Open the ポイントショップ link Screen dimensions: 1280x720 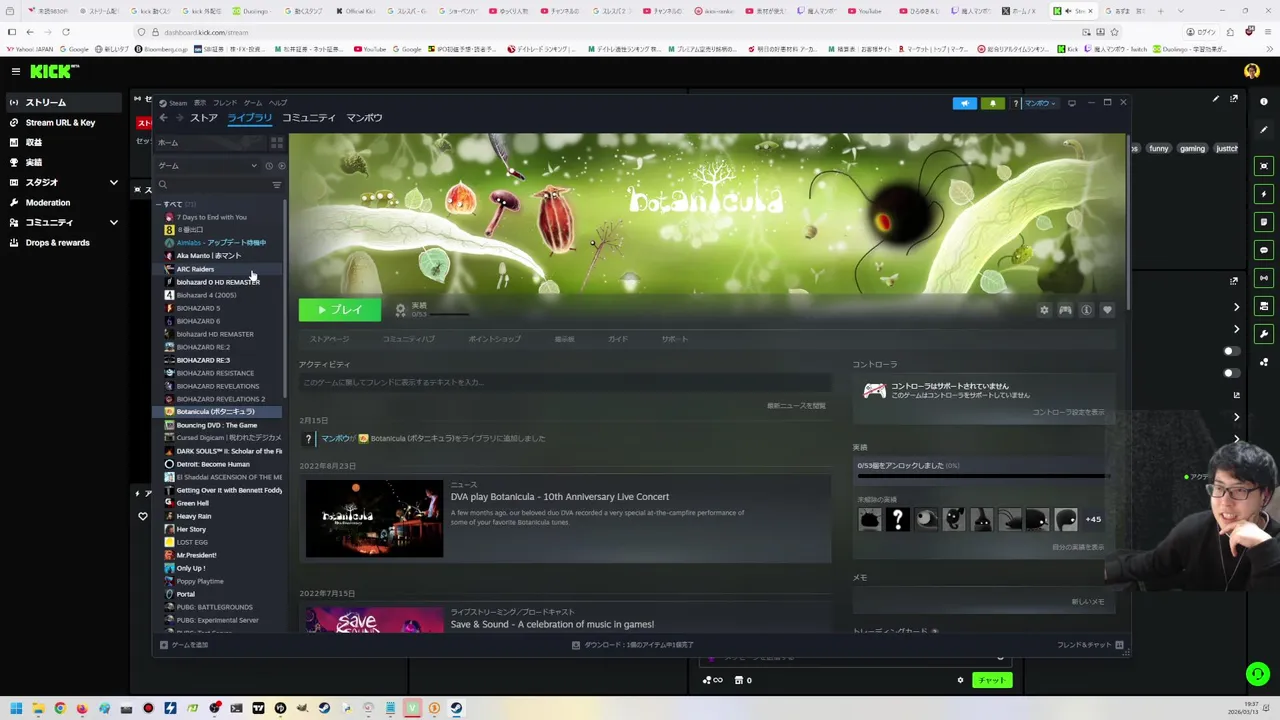494,339
